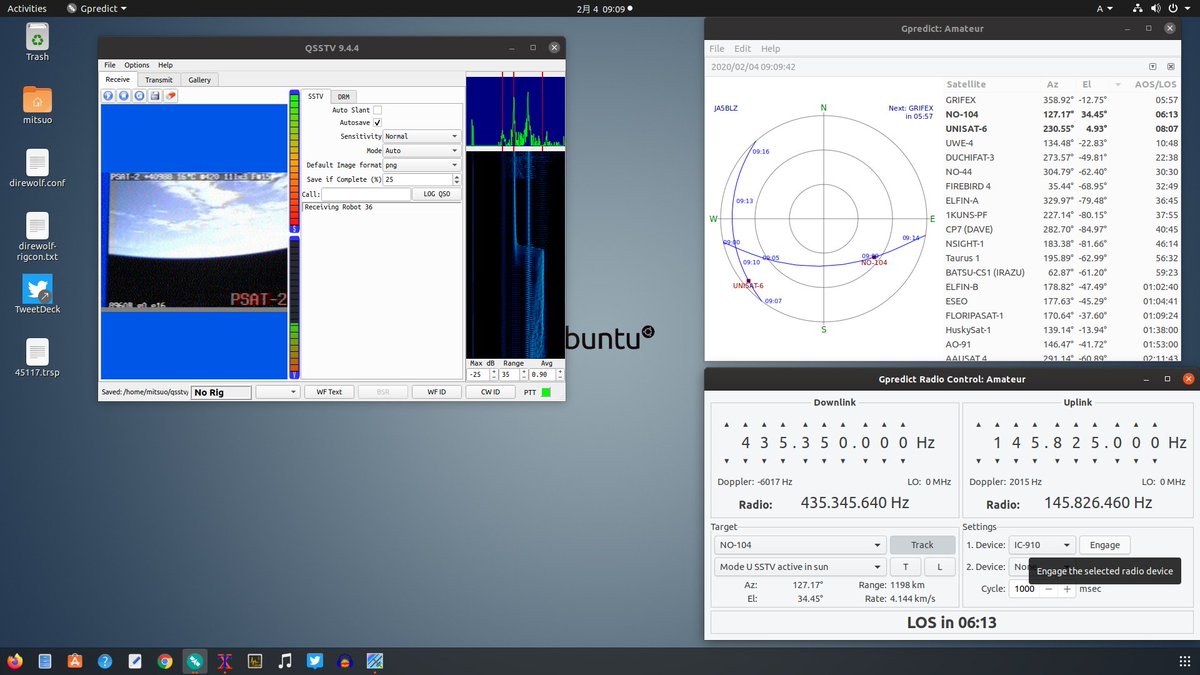Expand the NO-104 target satellite dropdown
The image size is (1200, 675).
coord(799,545)
